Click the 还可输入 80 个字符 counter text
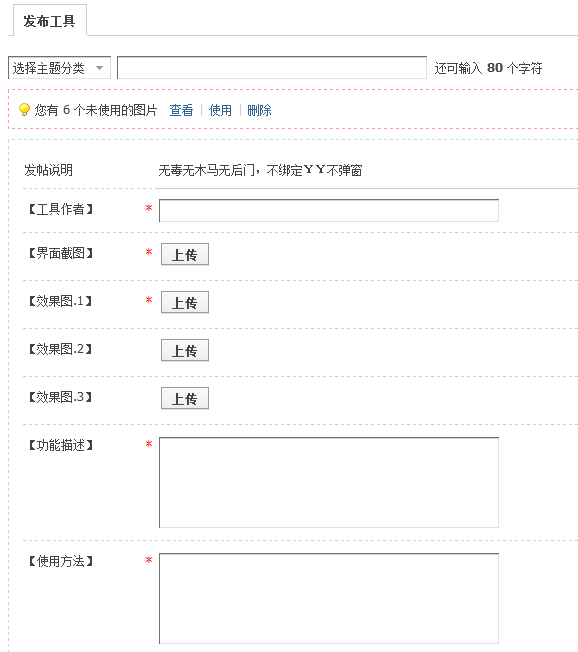Viewport: 578px width, 652px height. pos(489,68)
